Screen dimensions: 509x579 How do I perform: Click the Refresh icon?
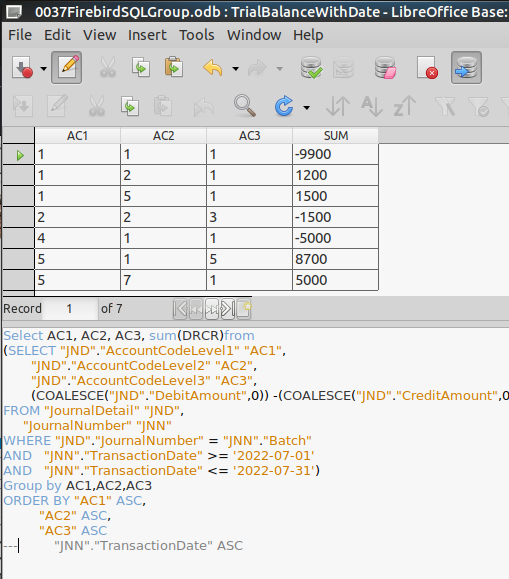(284, 106)
